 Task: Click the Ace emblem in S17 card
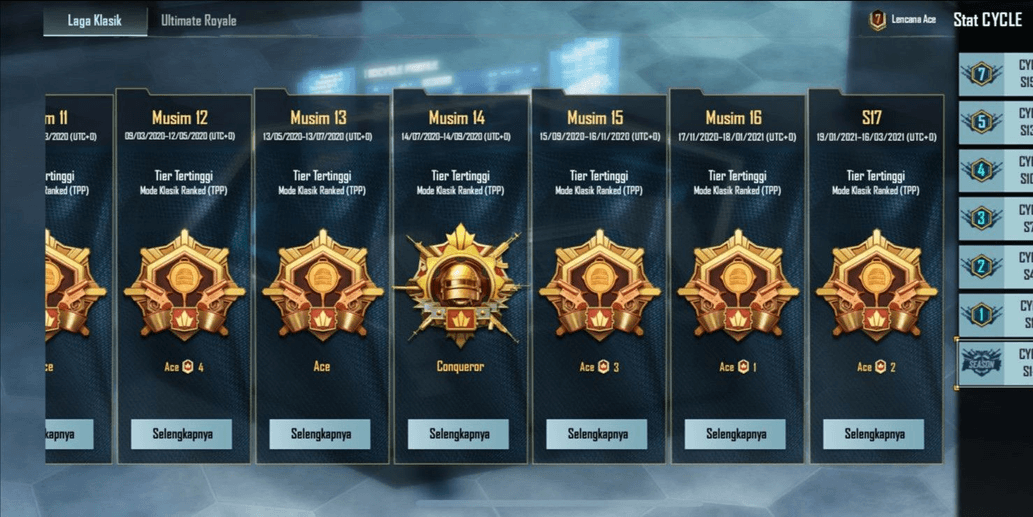(876, 284)
